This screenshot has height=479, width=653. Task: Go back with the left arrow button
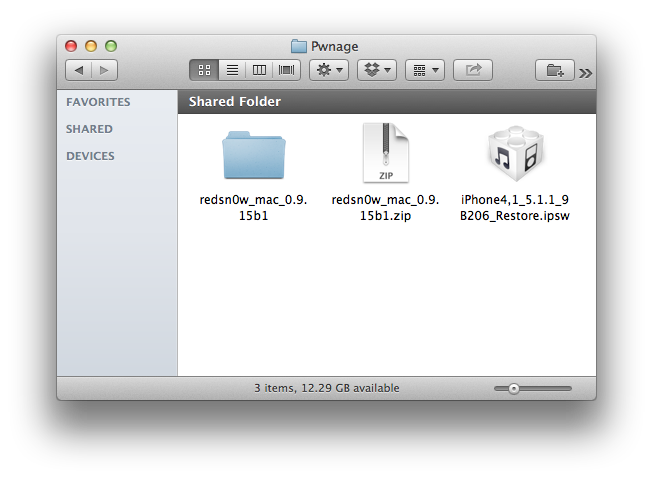pyautogui.click(x=78, y=70)
